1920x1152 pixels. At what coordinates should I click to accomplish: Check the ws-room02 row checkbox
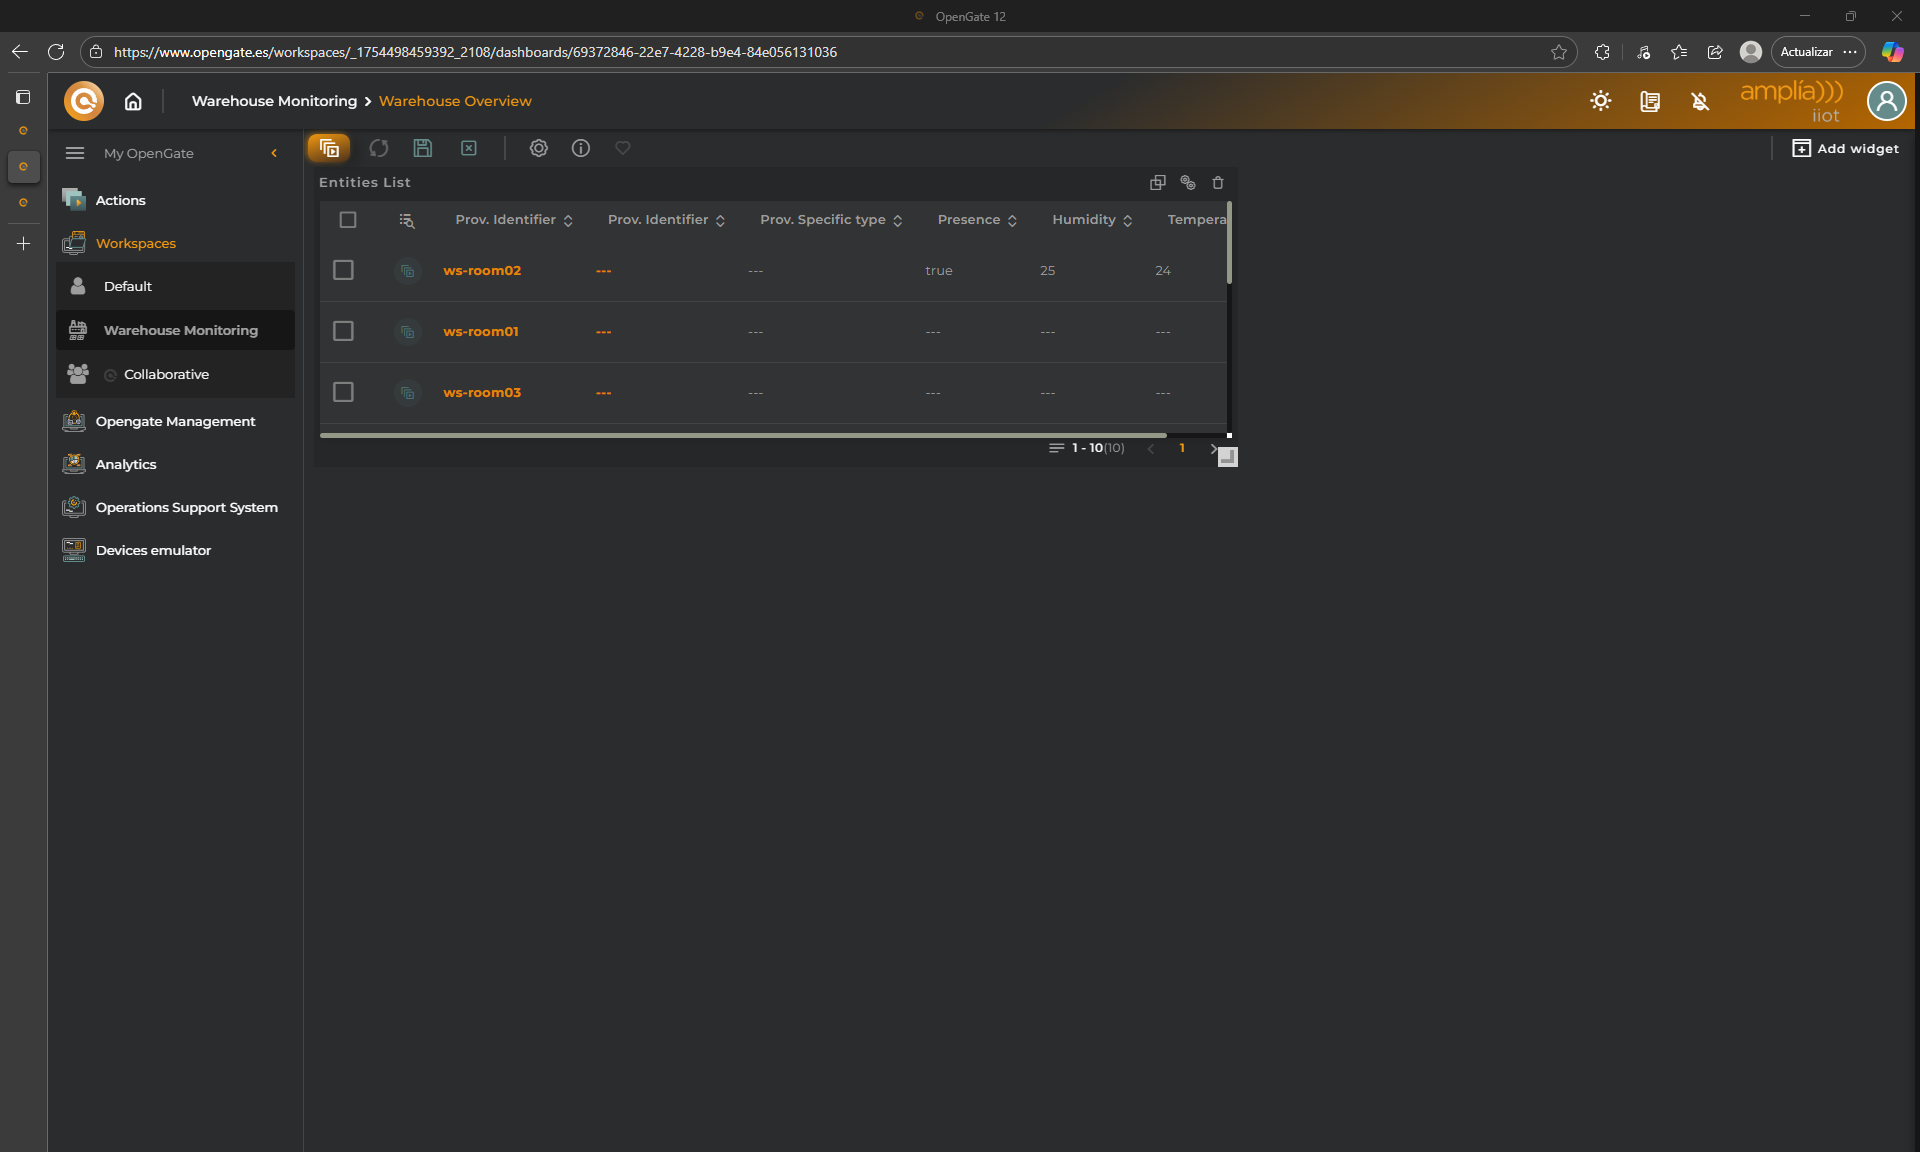coord(343,270)
